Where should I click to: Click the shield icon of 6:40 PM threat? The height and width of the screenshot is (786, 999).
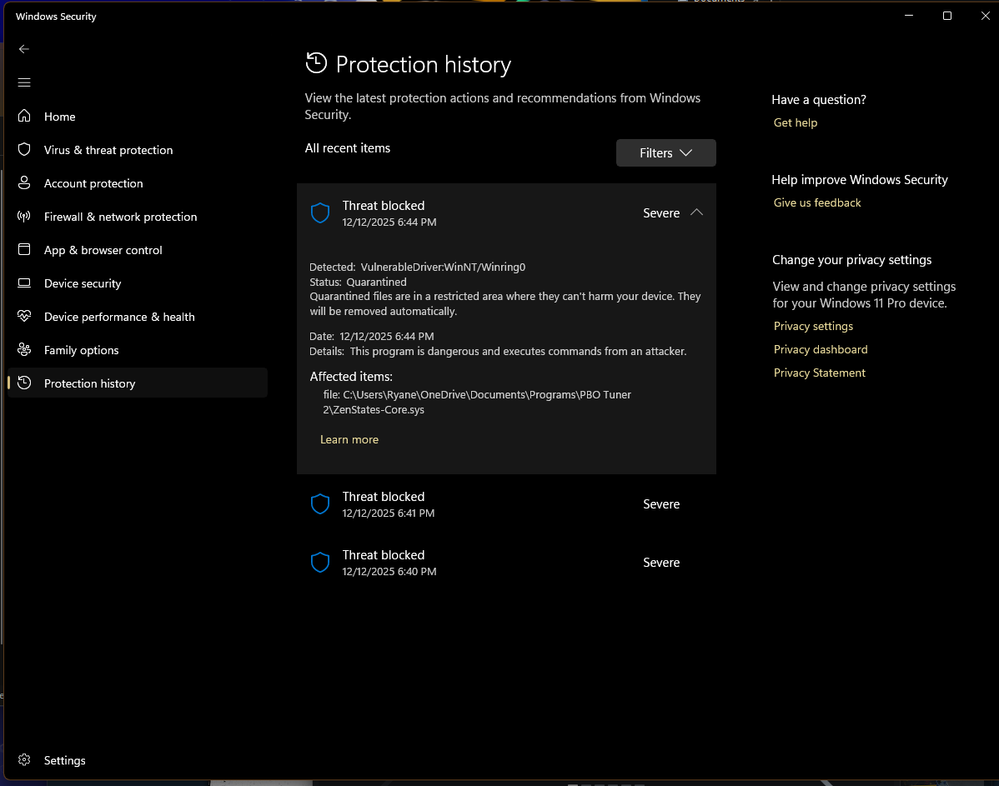320,562
